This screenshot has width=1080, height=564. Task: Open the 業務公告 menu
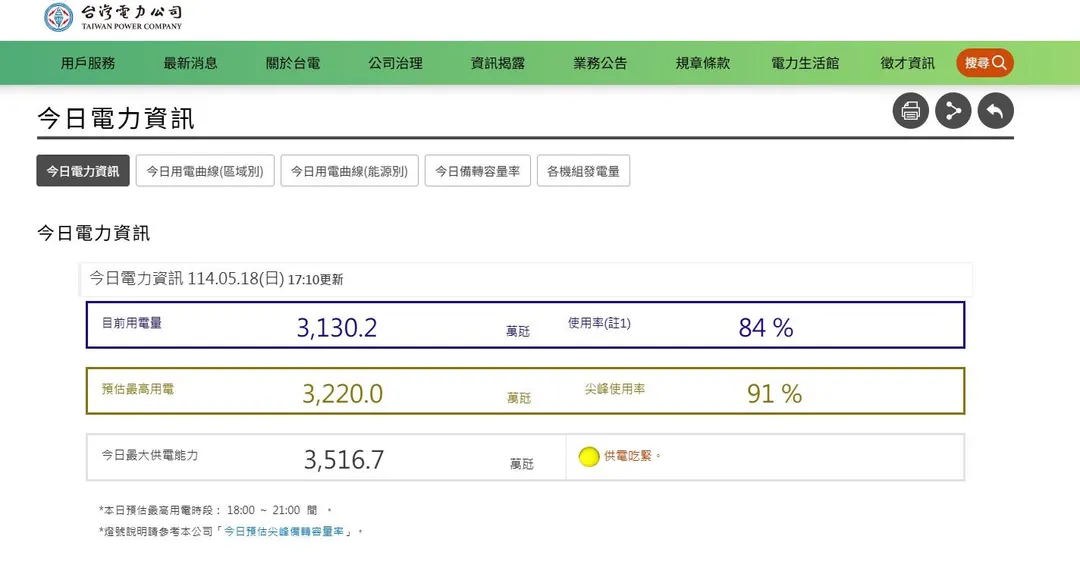tap(600, 63)
